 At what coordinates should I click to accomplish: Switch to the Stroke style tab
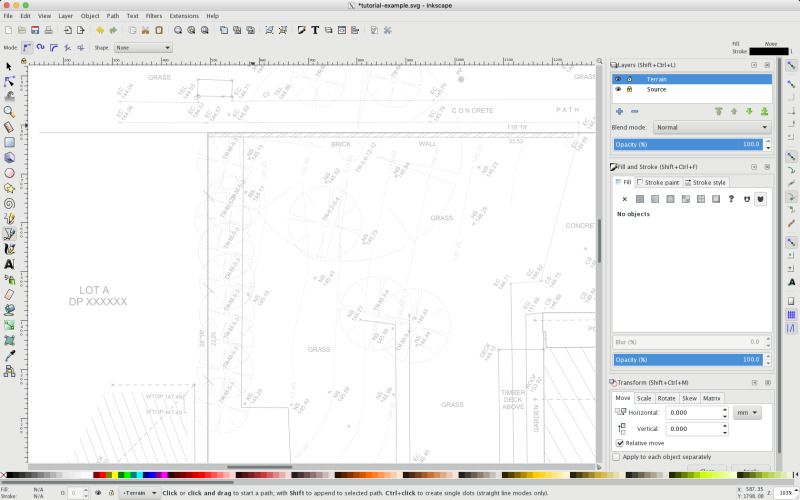click(705, 182)
